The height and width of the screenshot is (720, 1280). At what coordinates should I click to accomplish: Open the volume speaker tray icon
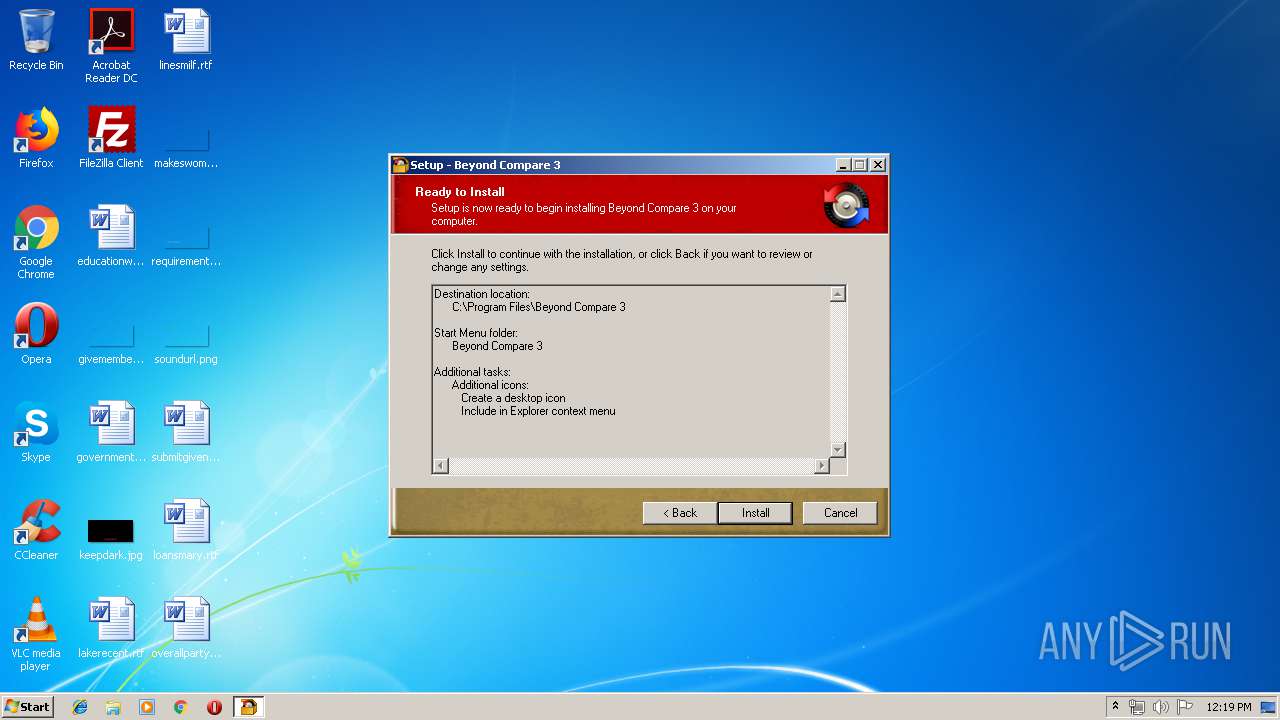pos(1161,707)
